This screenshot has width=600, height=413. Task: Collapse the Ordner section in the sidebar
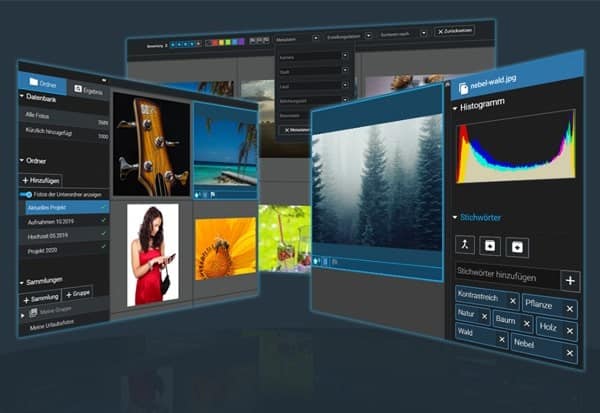[x=22, y=160]
